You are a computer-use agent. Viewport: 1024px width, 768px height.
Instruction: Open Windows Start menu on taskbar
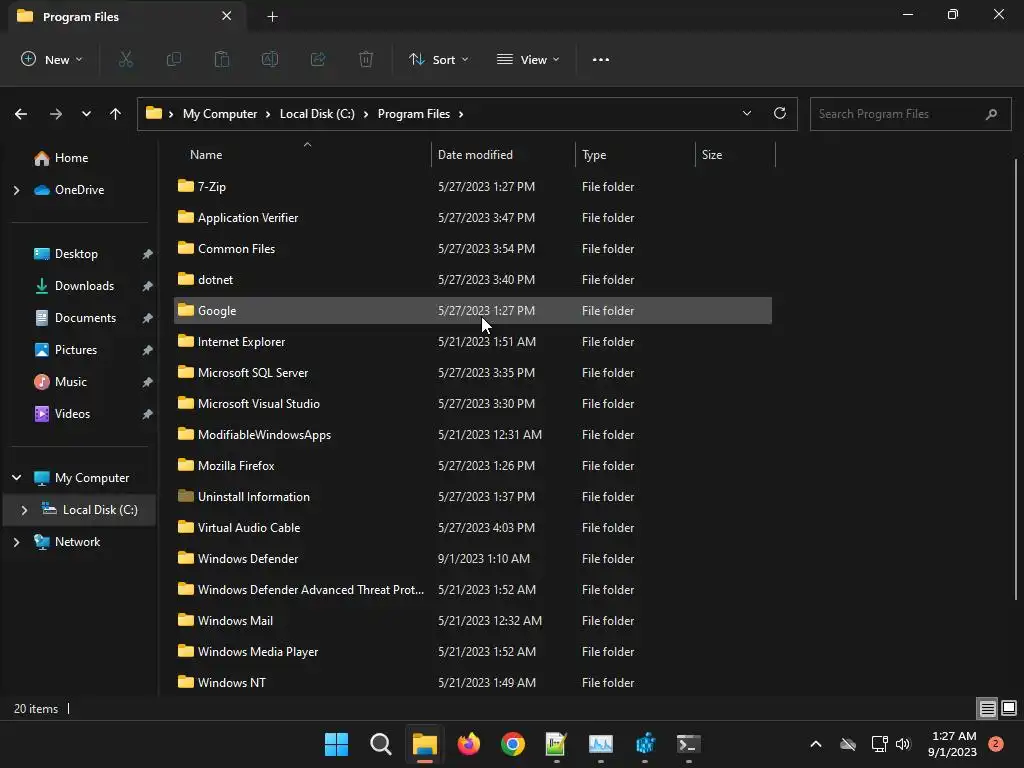coord(336,744)
